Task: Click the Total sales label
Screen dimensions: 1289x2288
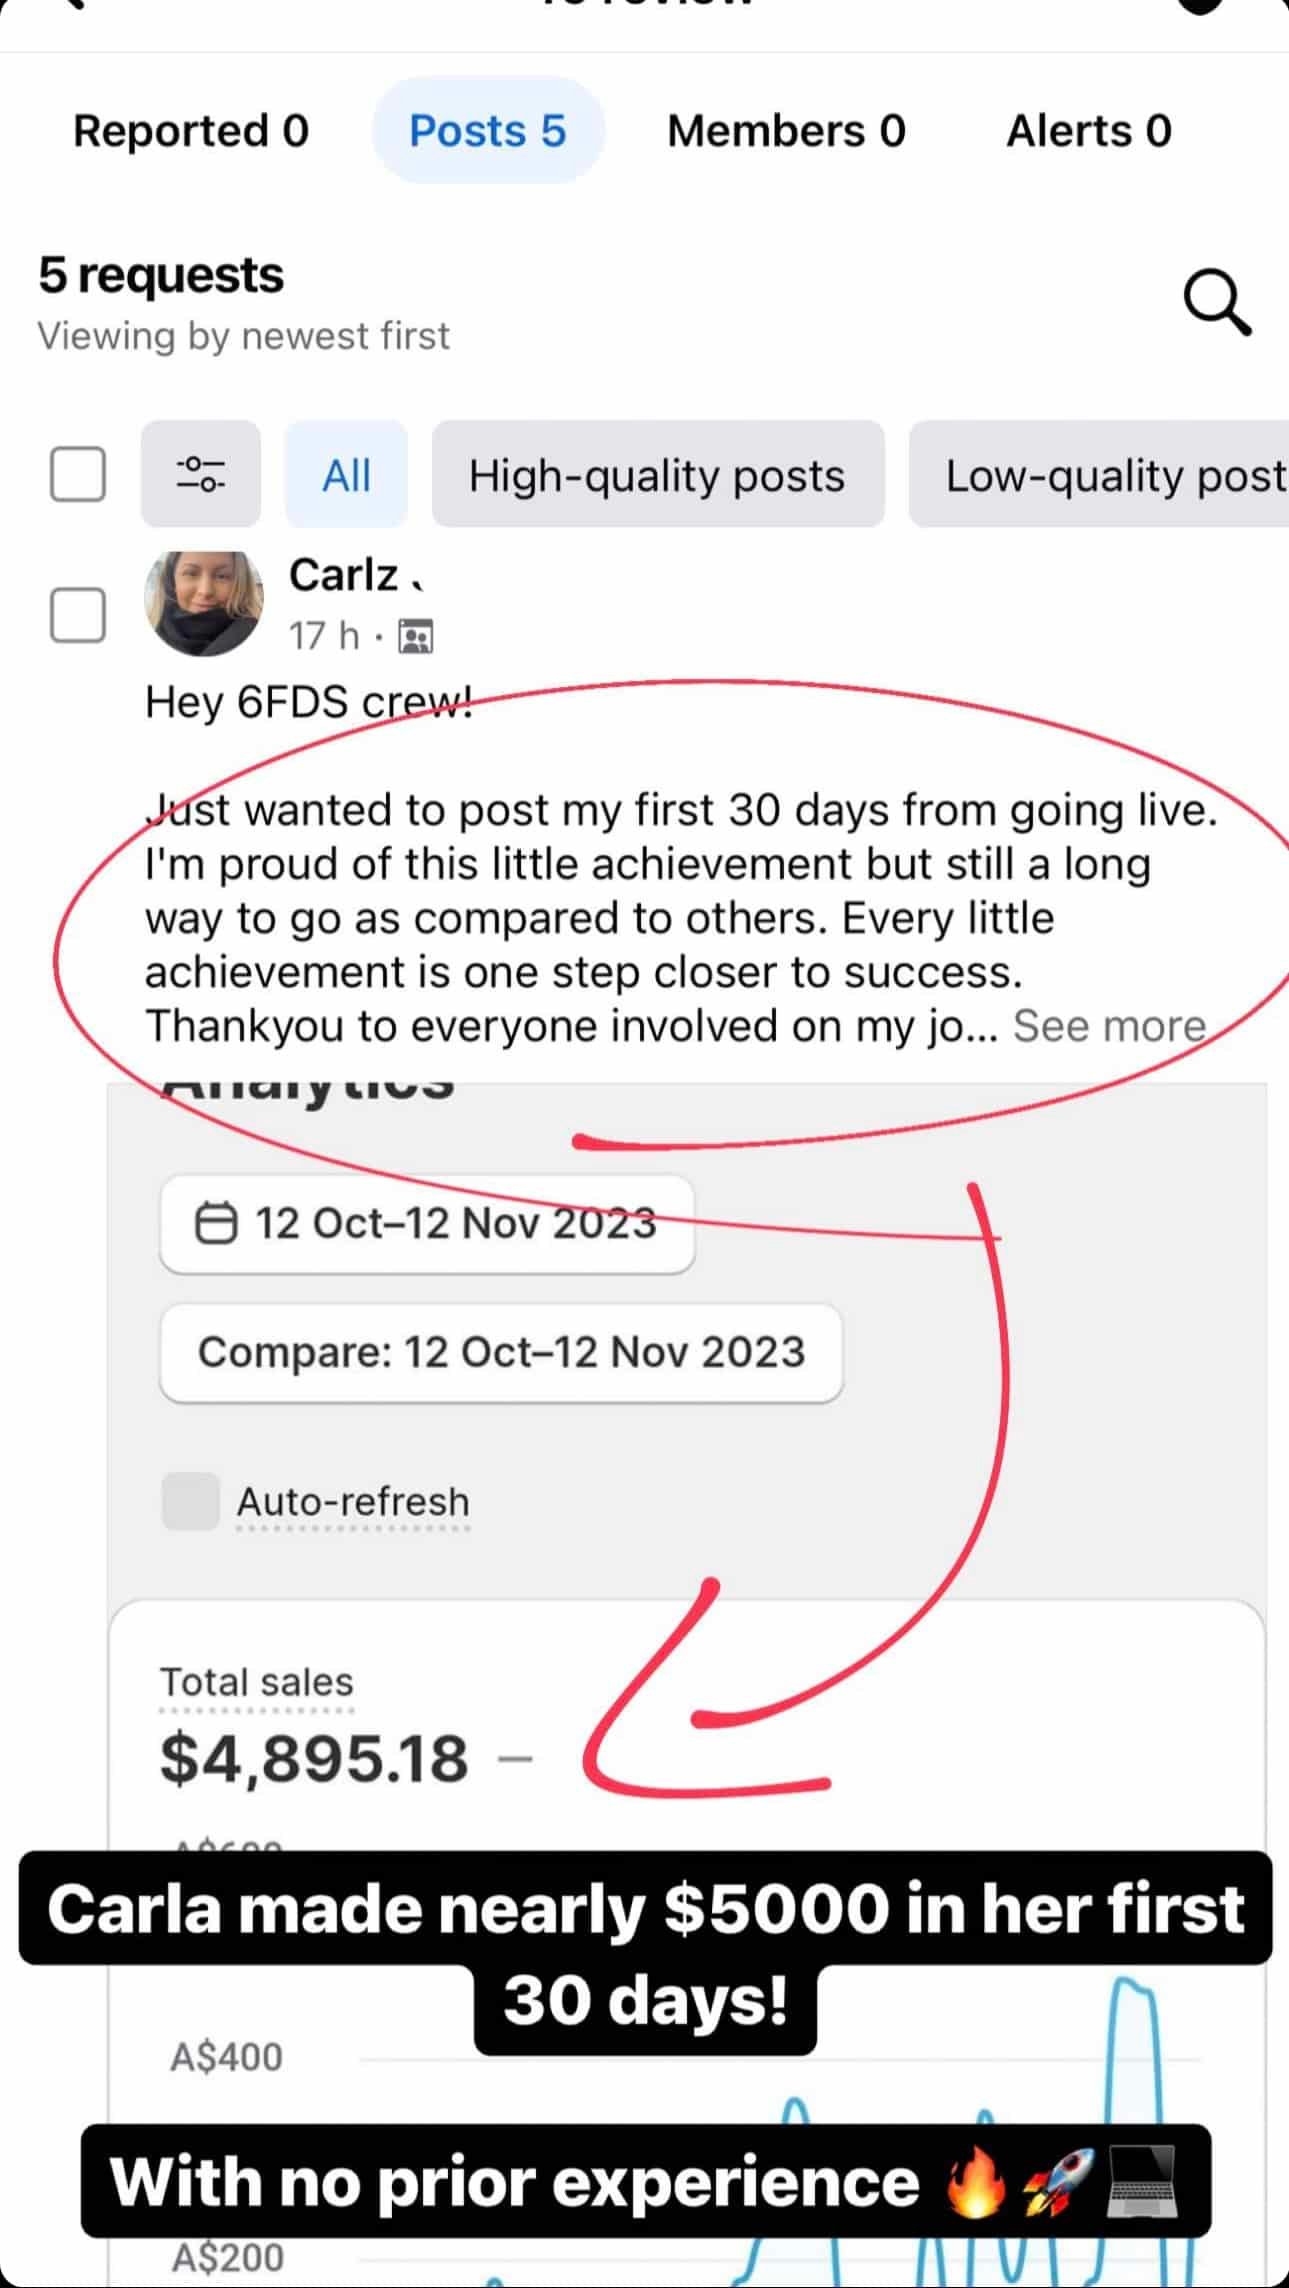Action: tap(257, 1682)
